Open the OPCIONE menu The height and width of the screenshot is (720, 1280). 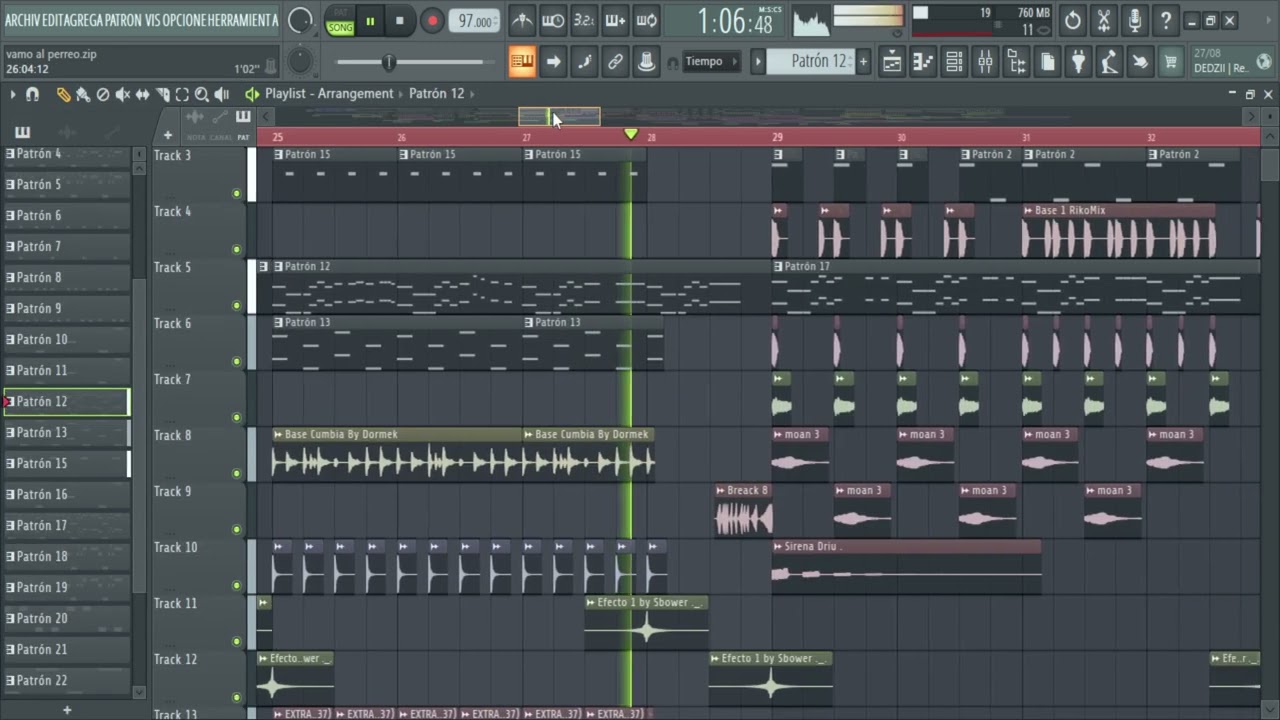(x=183, y=20)
